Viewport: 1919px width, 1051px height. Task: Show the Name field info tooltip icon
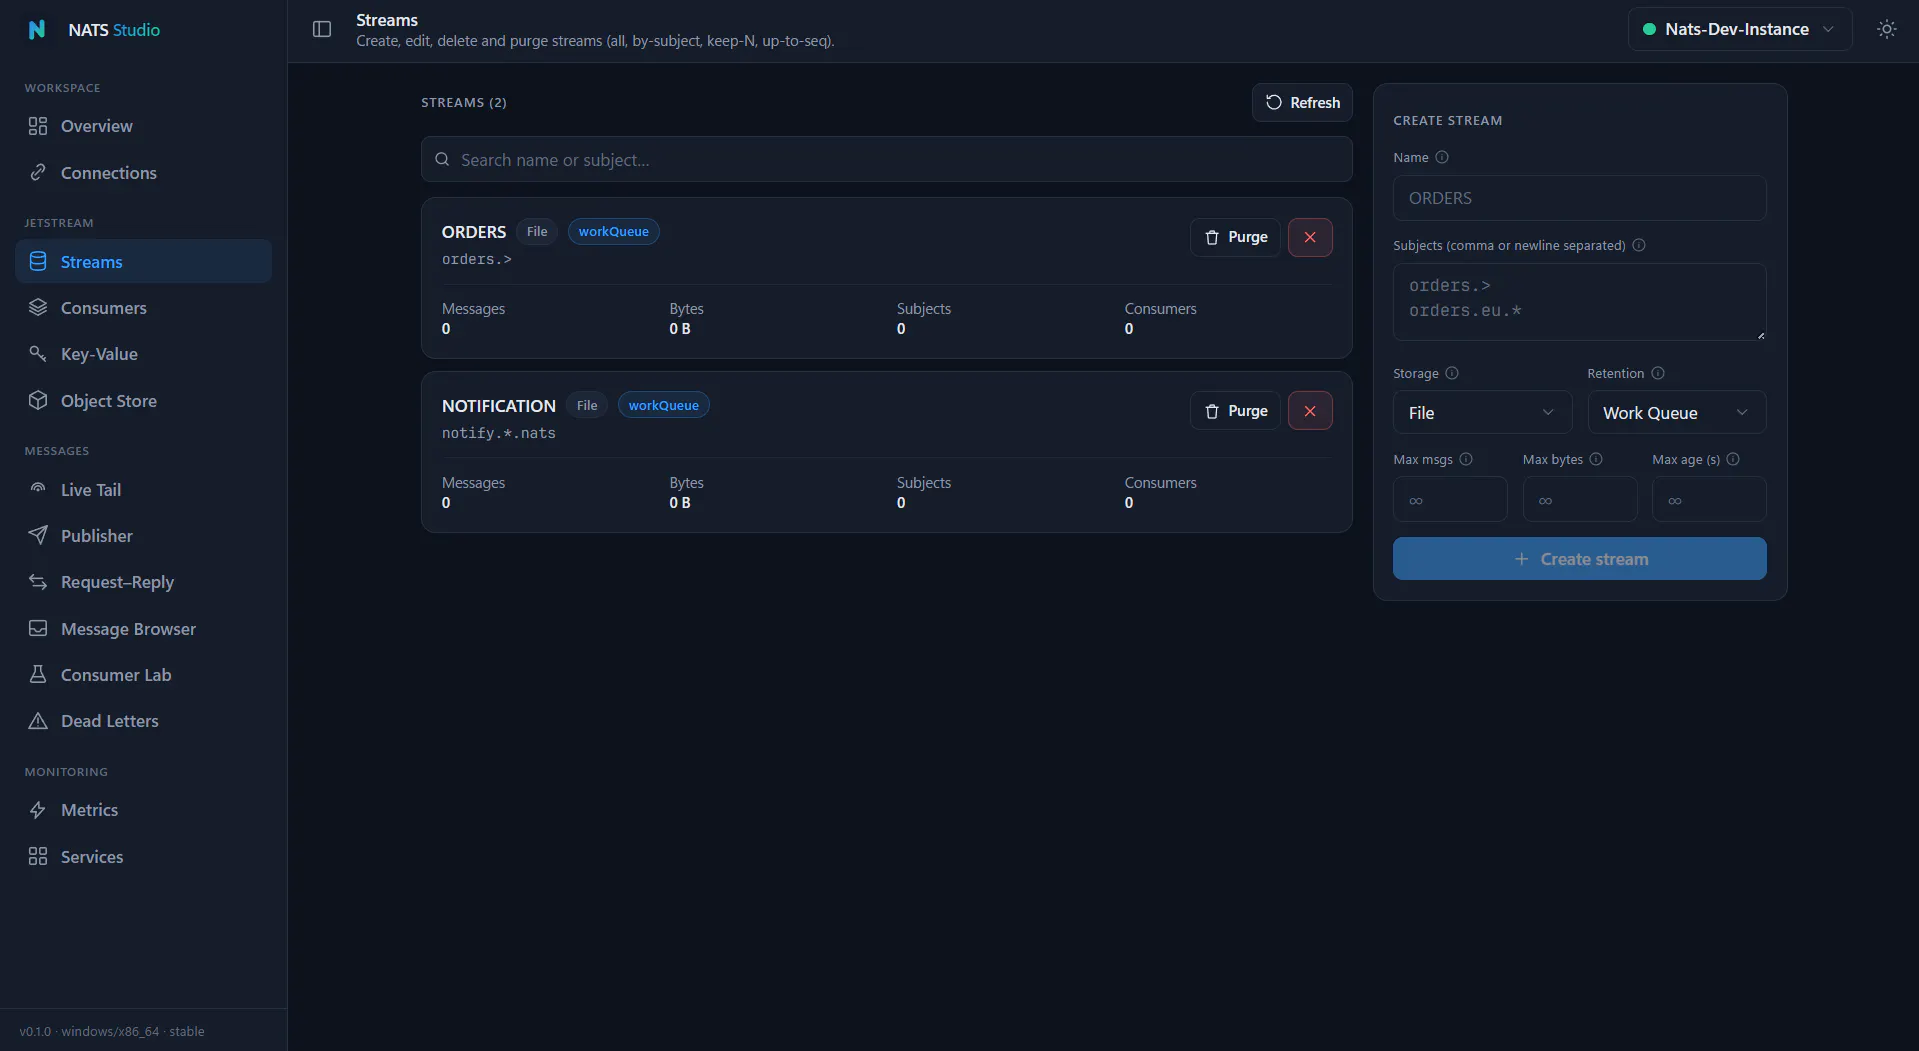click(1442, 157)
